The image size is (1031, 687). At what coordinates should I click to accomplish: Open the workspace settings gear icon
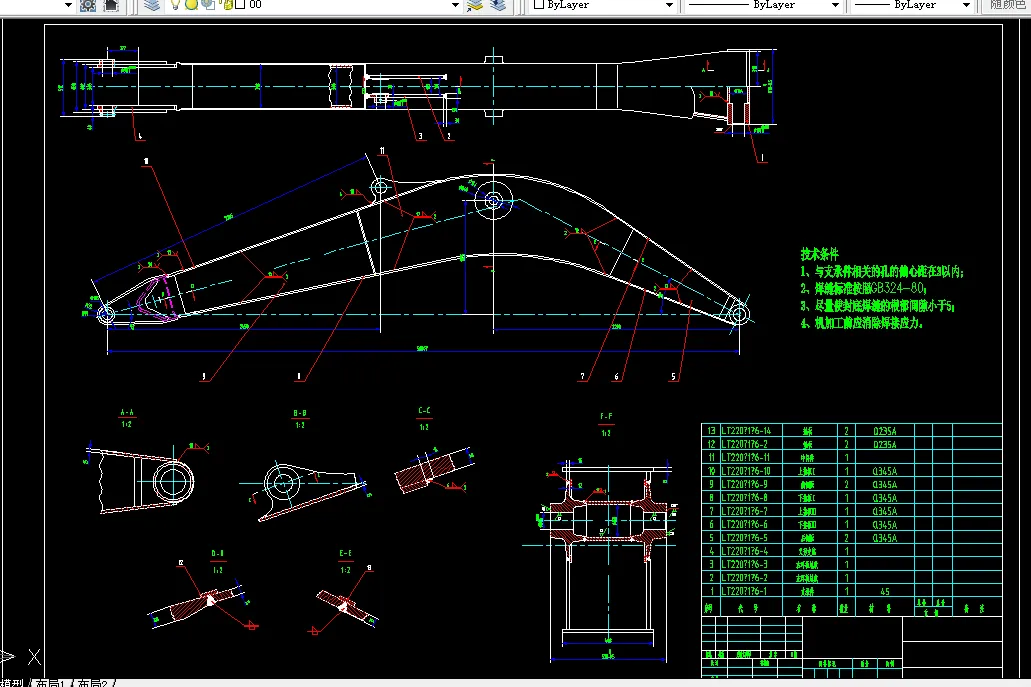tap(87, 5)
